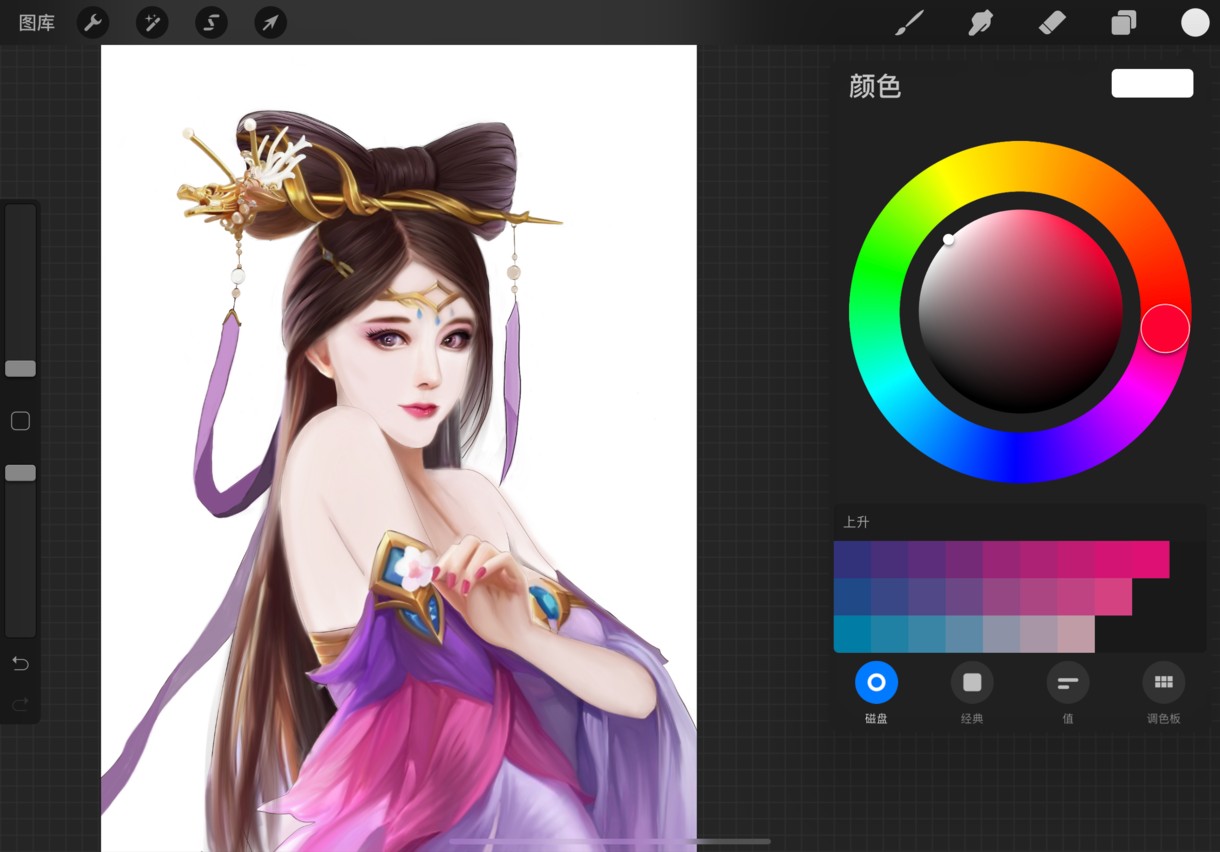Click the dimmed redo arrow on sidebar
Image resolution: width=1220 pixels, height=852 pixels.
point(20,705)
